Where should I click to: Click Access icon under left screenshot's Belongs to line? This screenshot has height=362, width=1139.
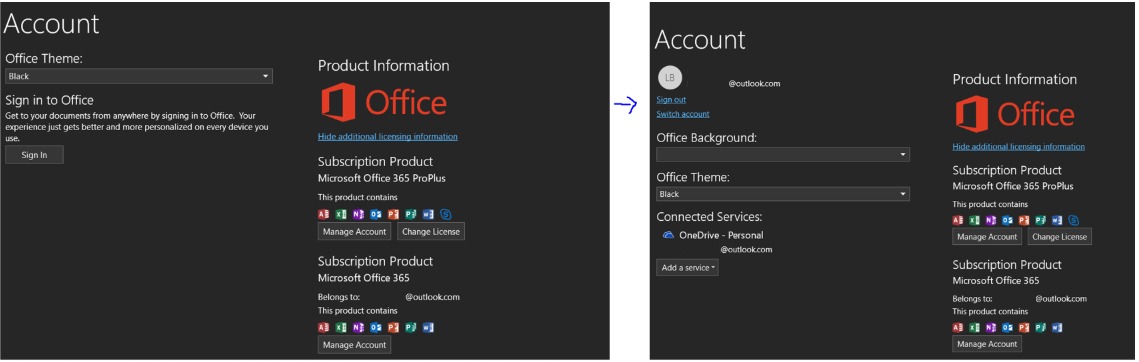(323, 328)
